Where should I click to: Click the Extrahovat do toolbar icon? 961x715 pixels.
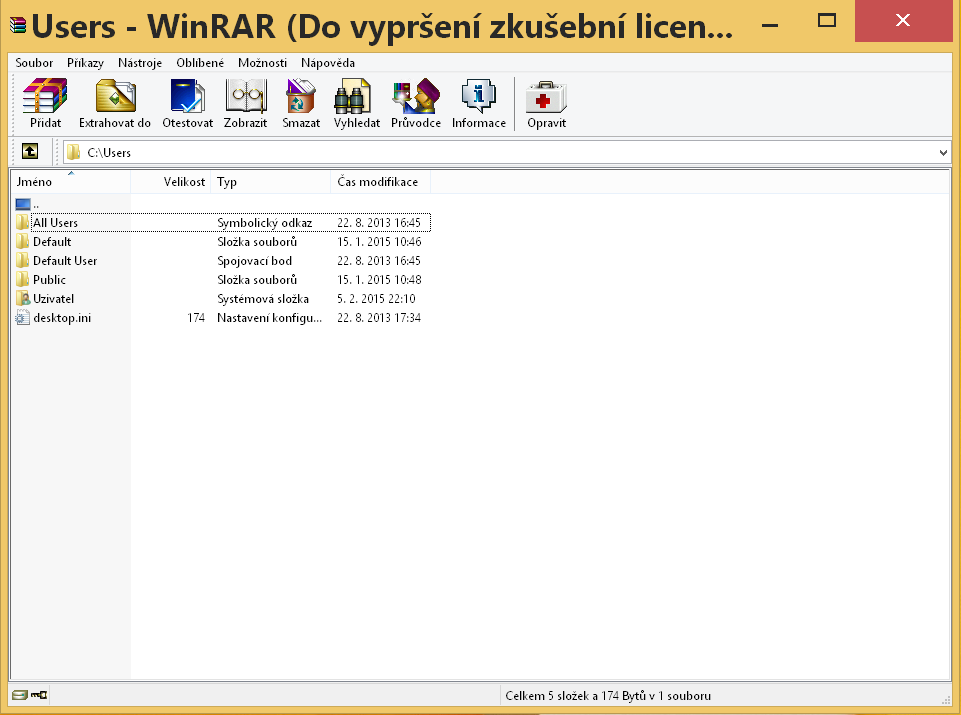115,96
